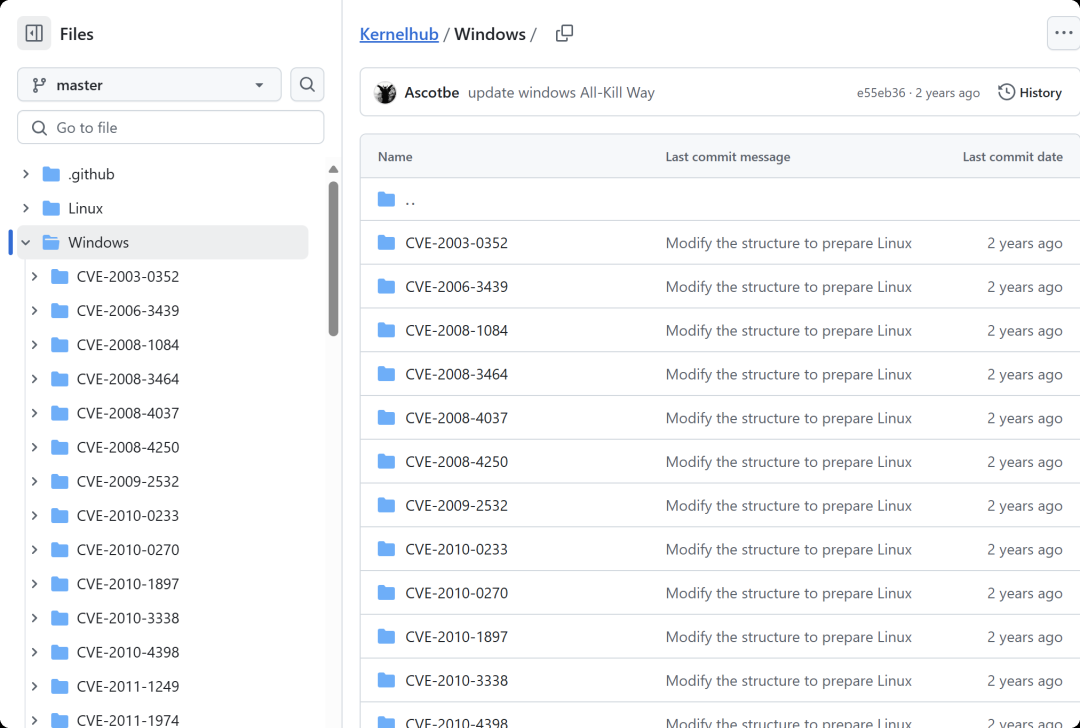Click the Linux folder icon in tree
Screen dimensions: 1080x728
(51, 208)
